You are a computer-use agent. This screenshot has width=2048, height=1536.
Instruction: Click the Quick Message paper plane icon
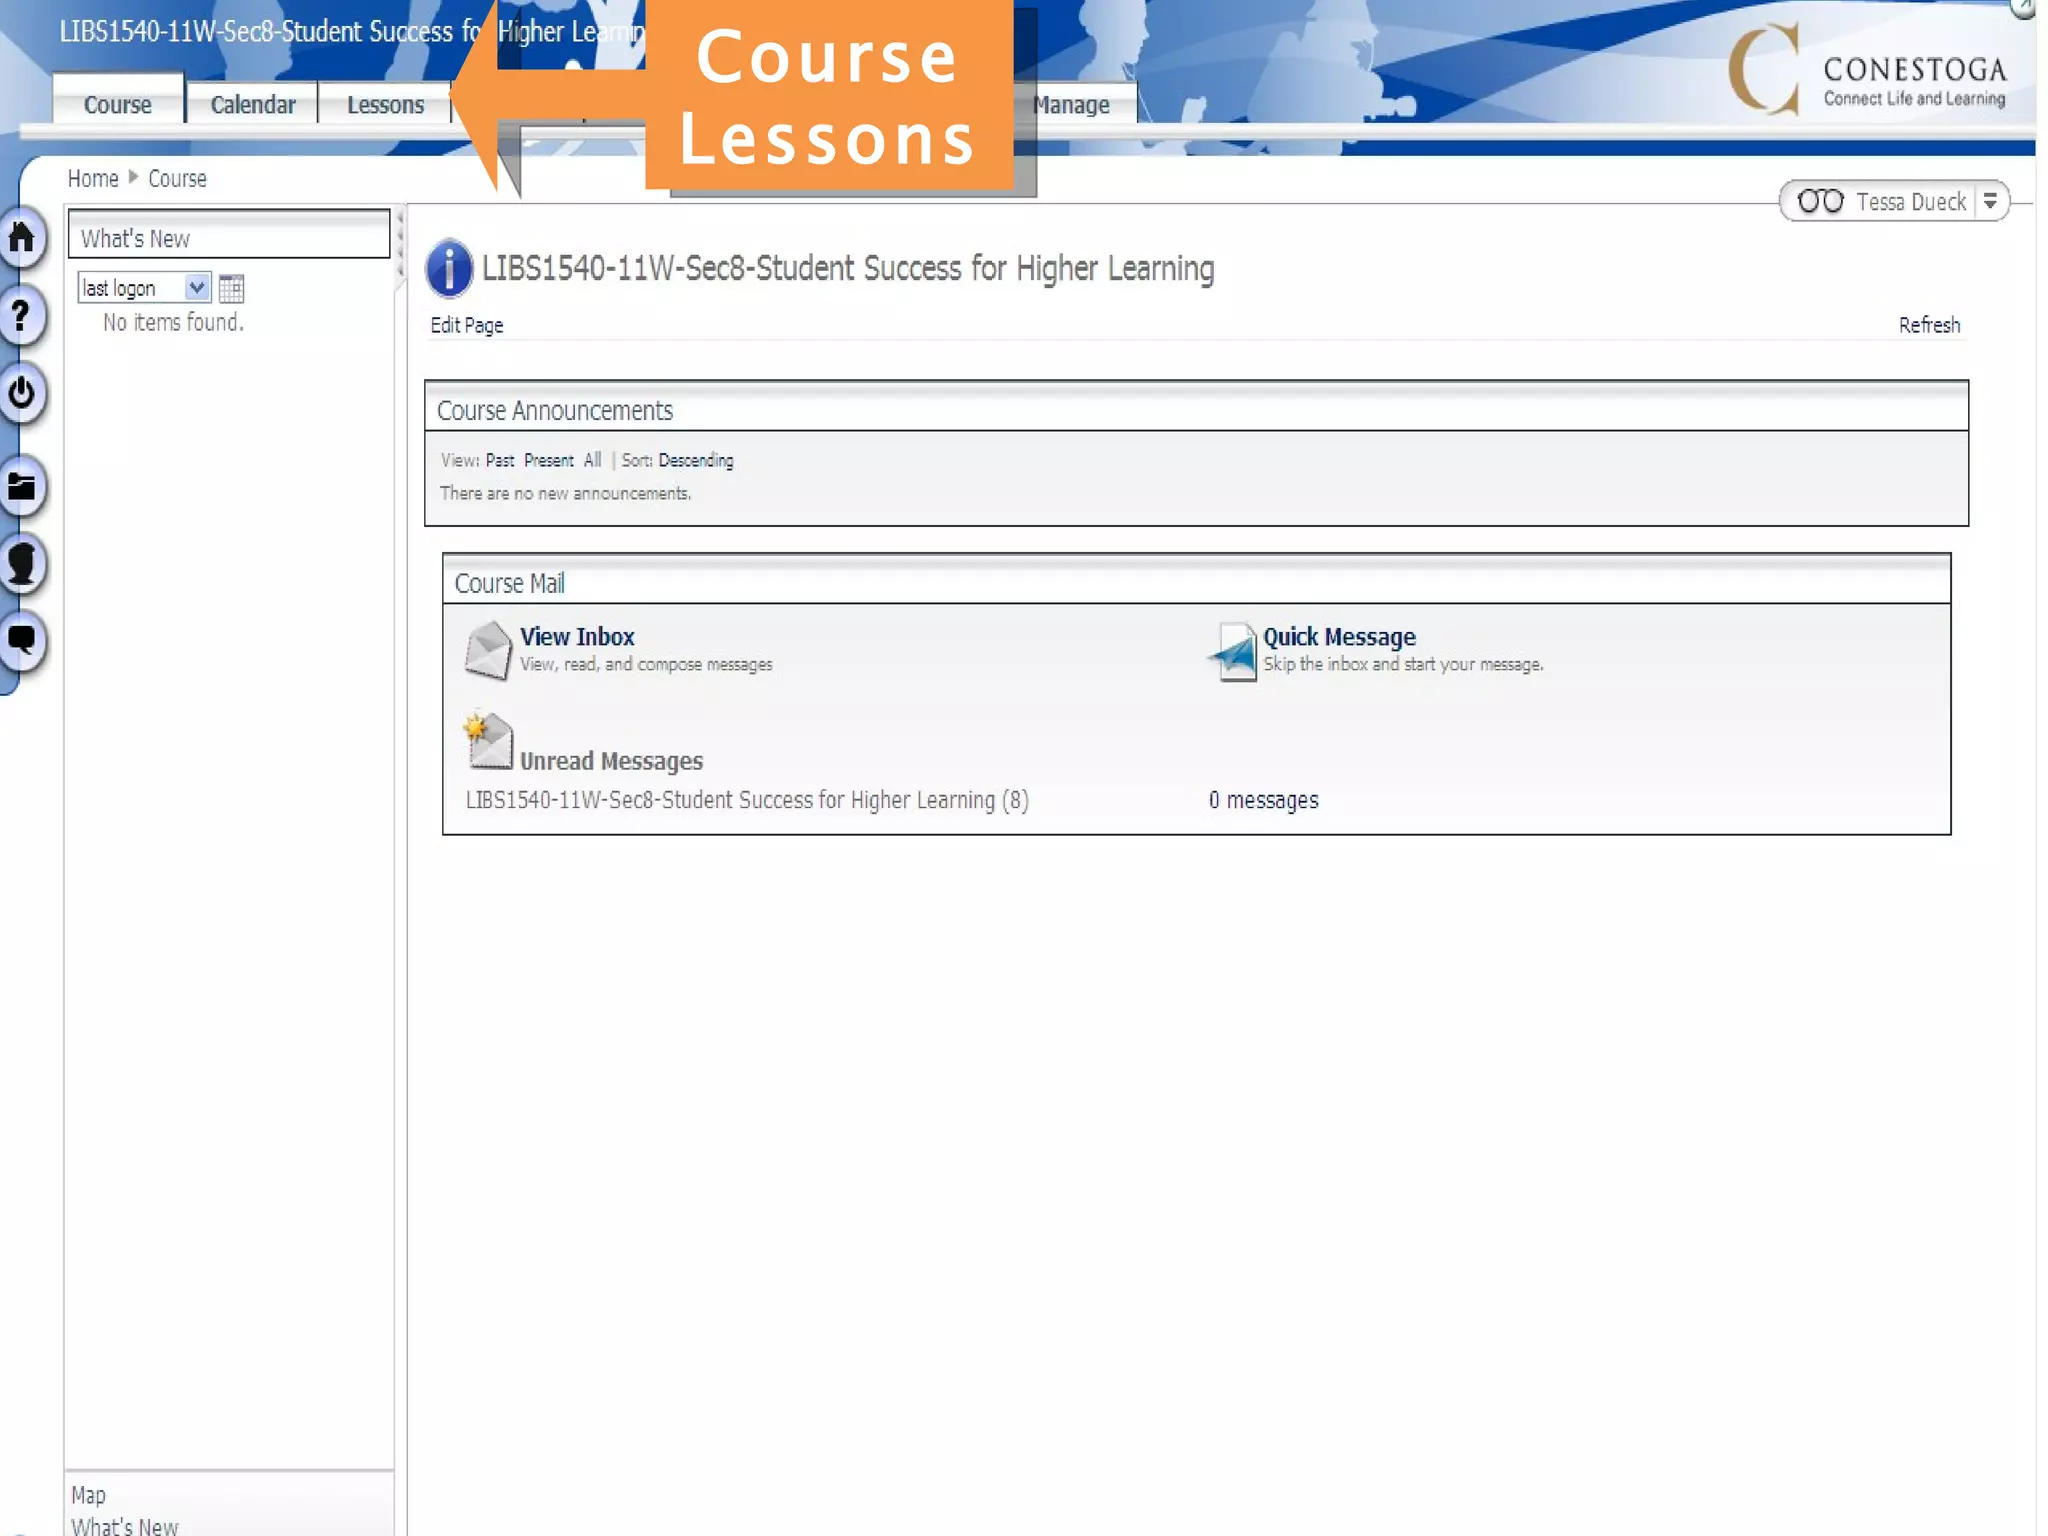coord(1232,651)
